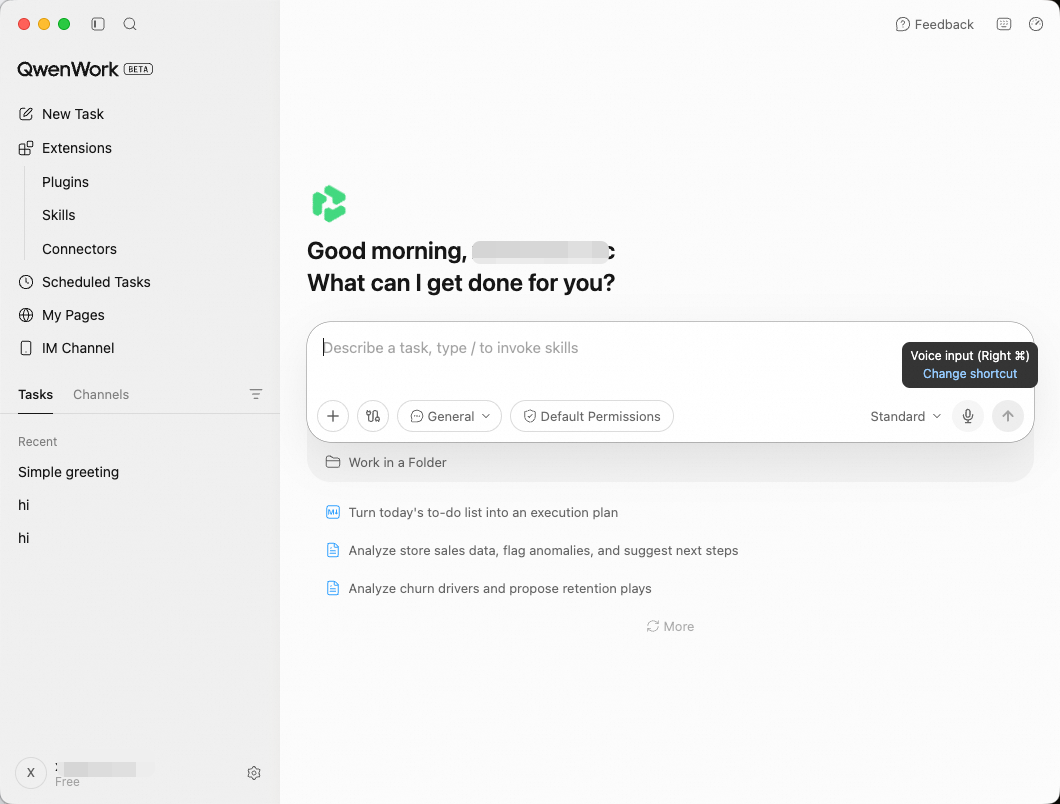Load More suggestions
1060x804 pixels.
(670, 626)
